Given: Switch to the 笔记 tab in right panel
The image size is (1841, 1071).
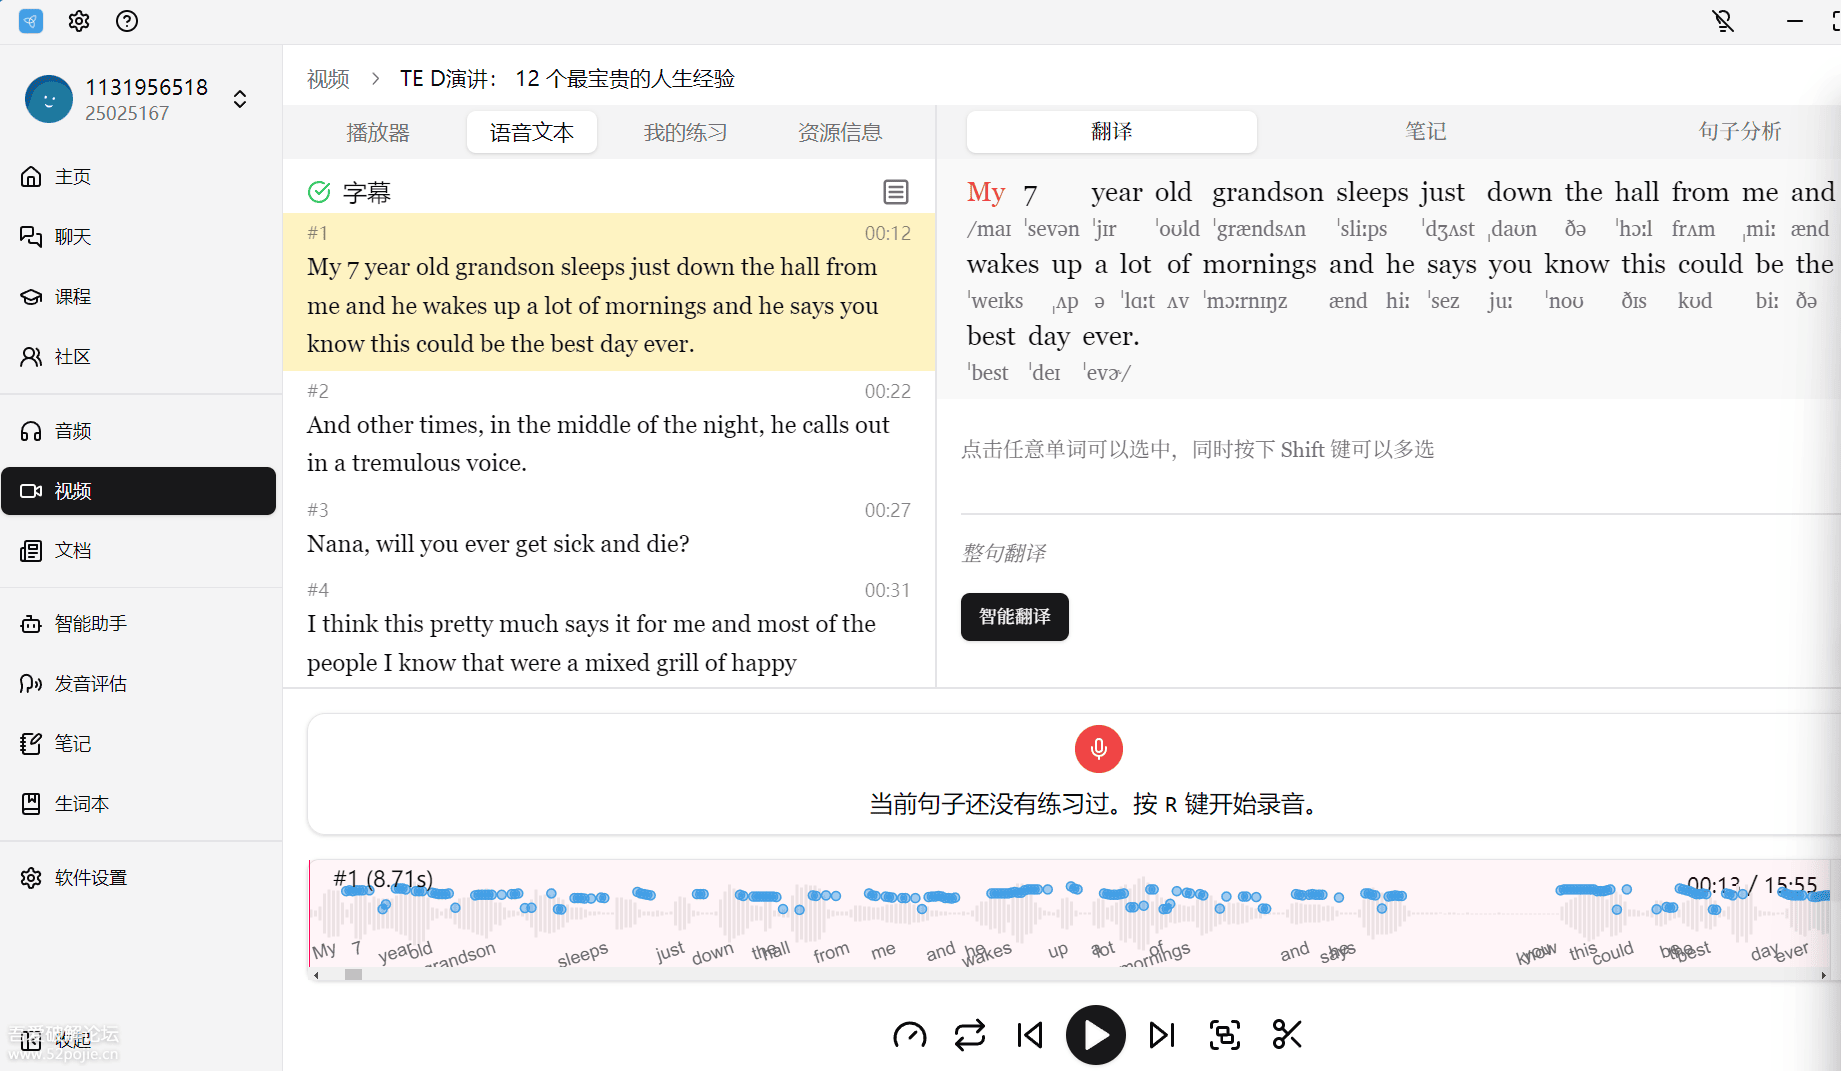Looking at the screenshot, I should (x=1425, y=131).
